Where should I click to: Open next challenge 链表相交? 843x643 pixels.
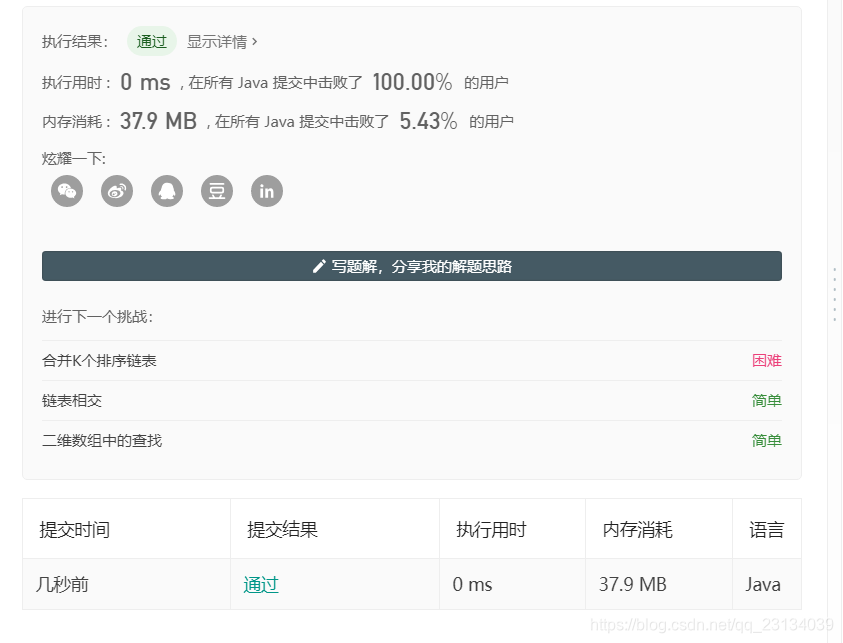point(72,401)
